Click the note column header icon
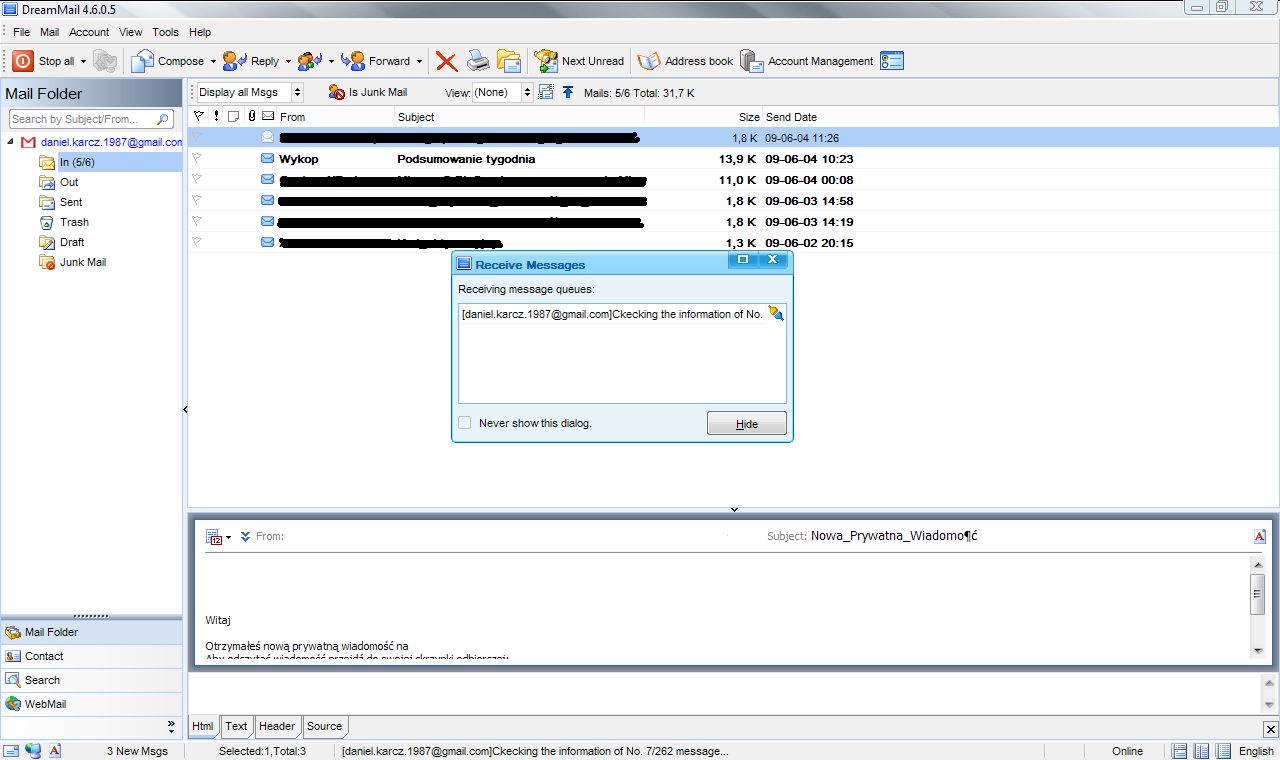The height and width of the screenshot is (760, 1280). click(233, 116)
